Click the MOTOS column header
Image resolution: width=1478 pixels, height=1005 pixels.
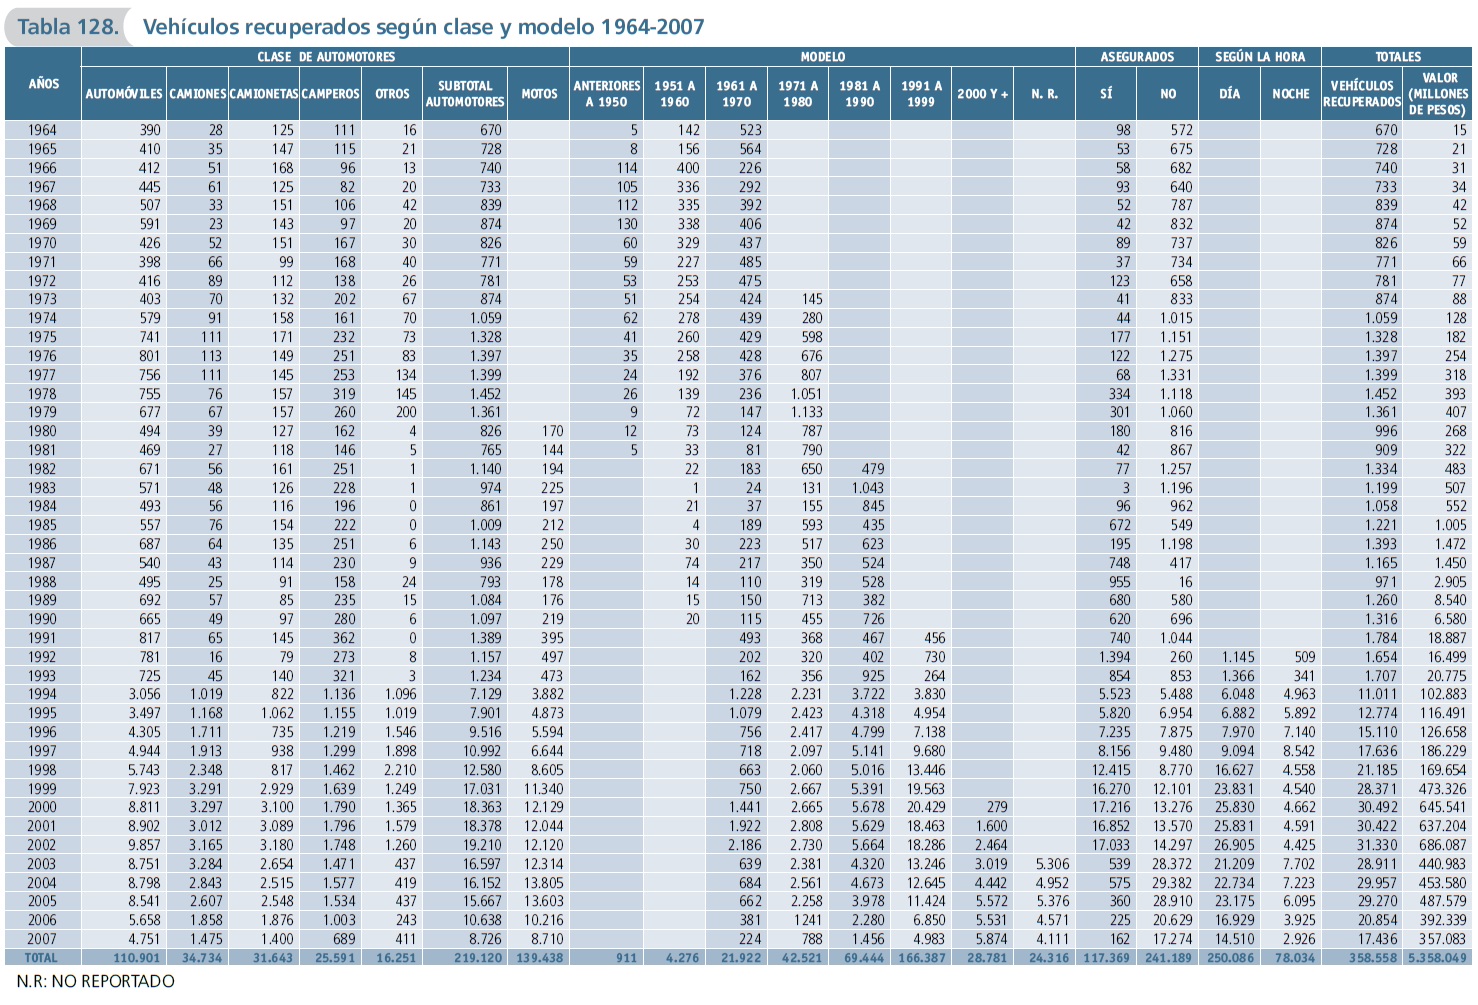click(539, 94)
